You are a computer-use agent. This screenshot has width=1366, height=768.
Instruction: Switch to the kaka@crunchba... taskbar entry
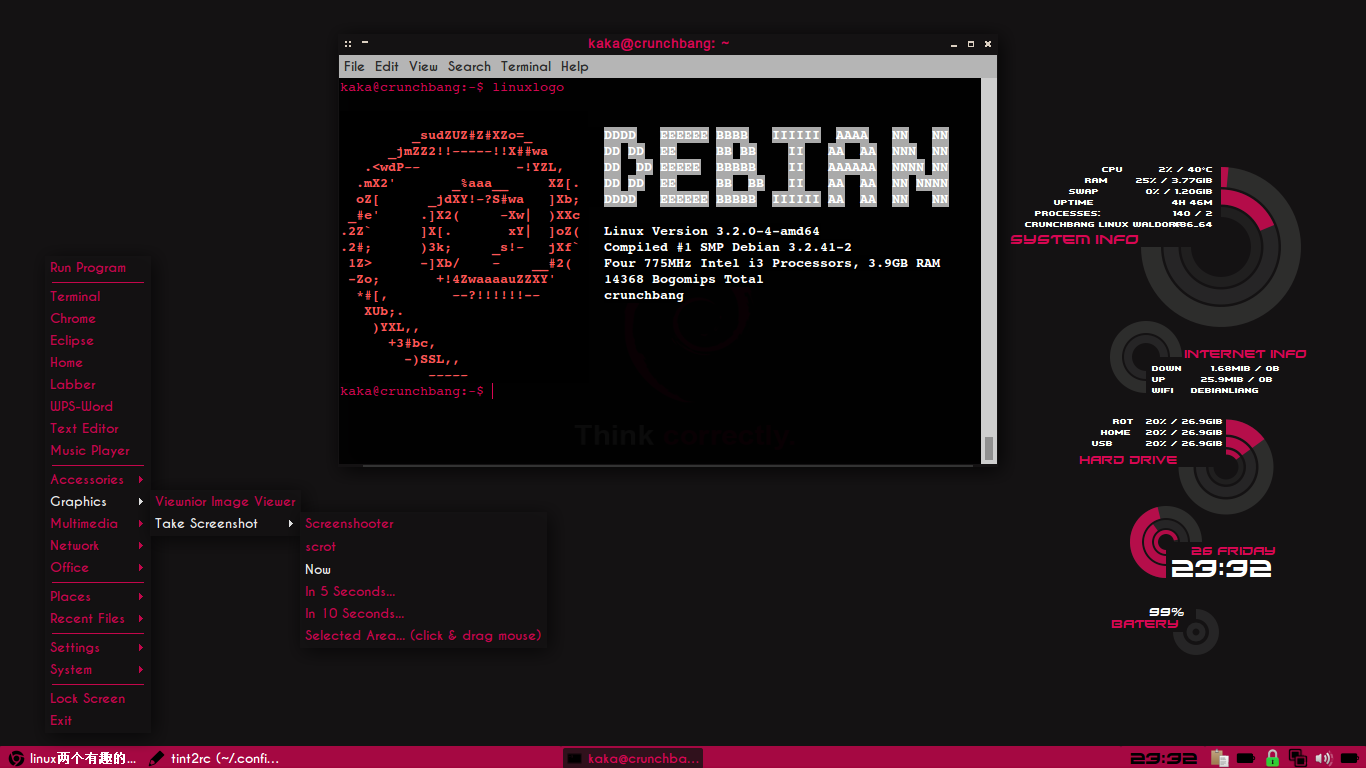(633, 758)
